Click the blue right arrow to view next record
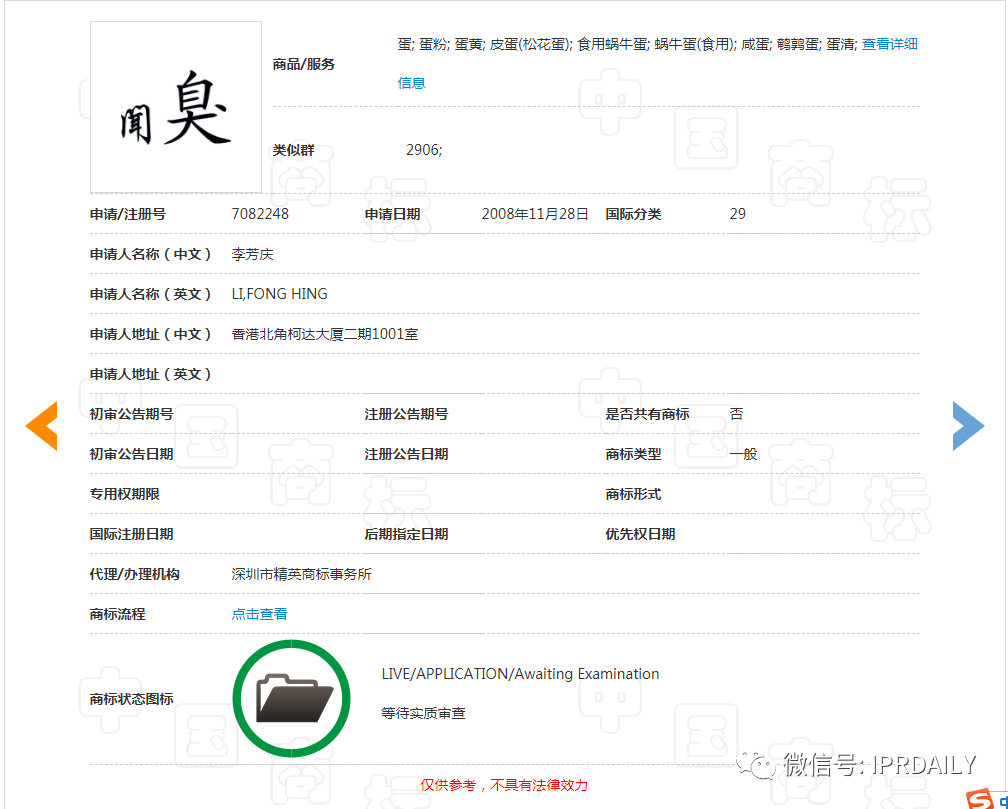The height and width of the screenshot is (809, 1008). pyautogui.click(x=967, y=426)
